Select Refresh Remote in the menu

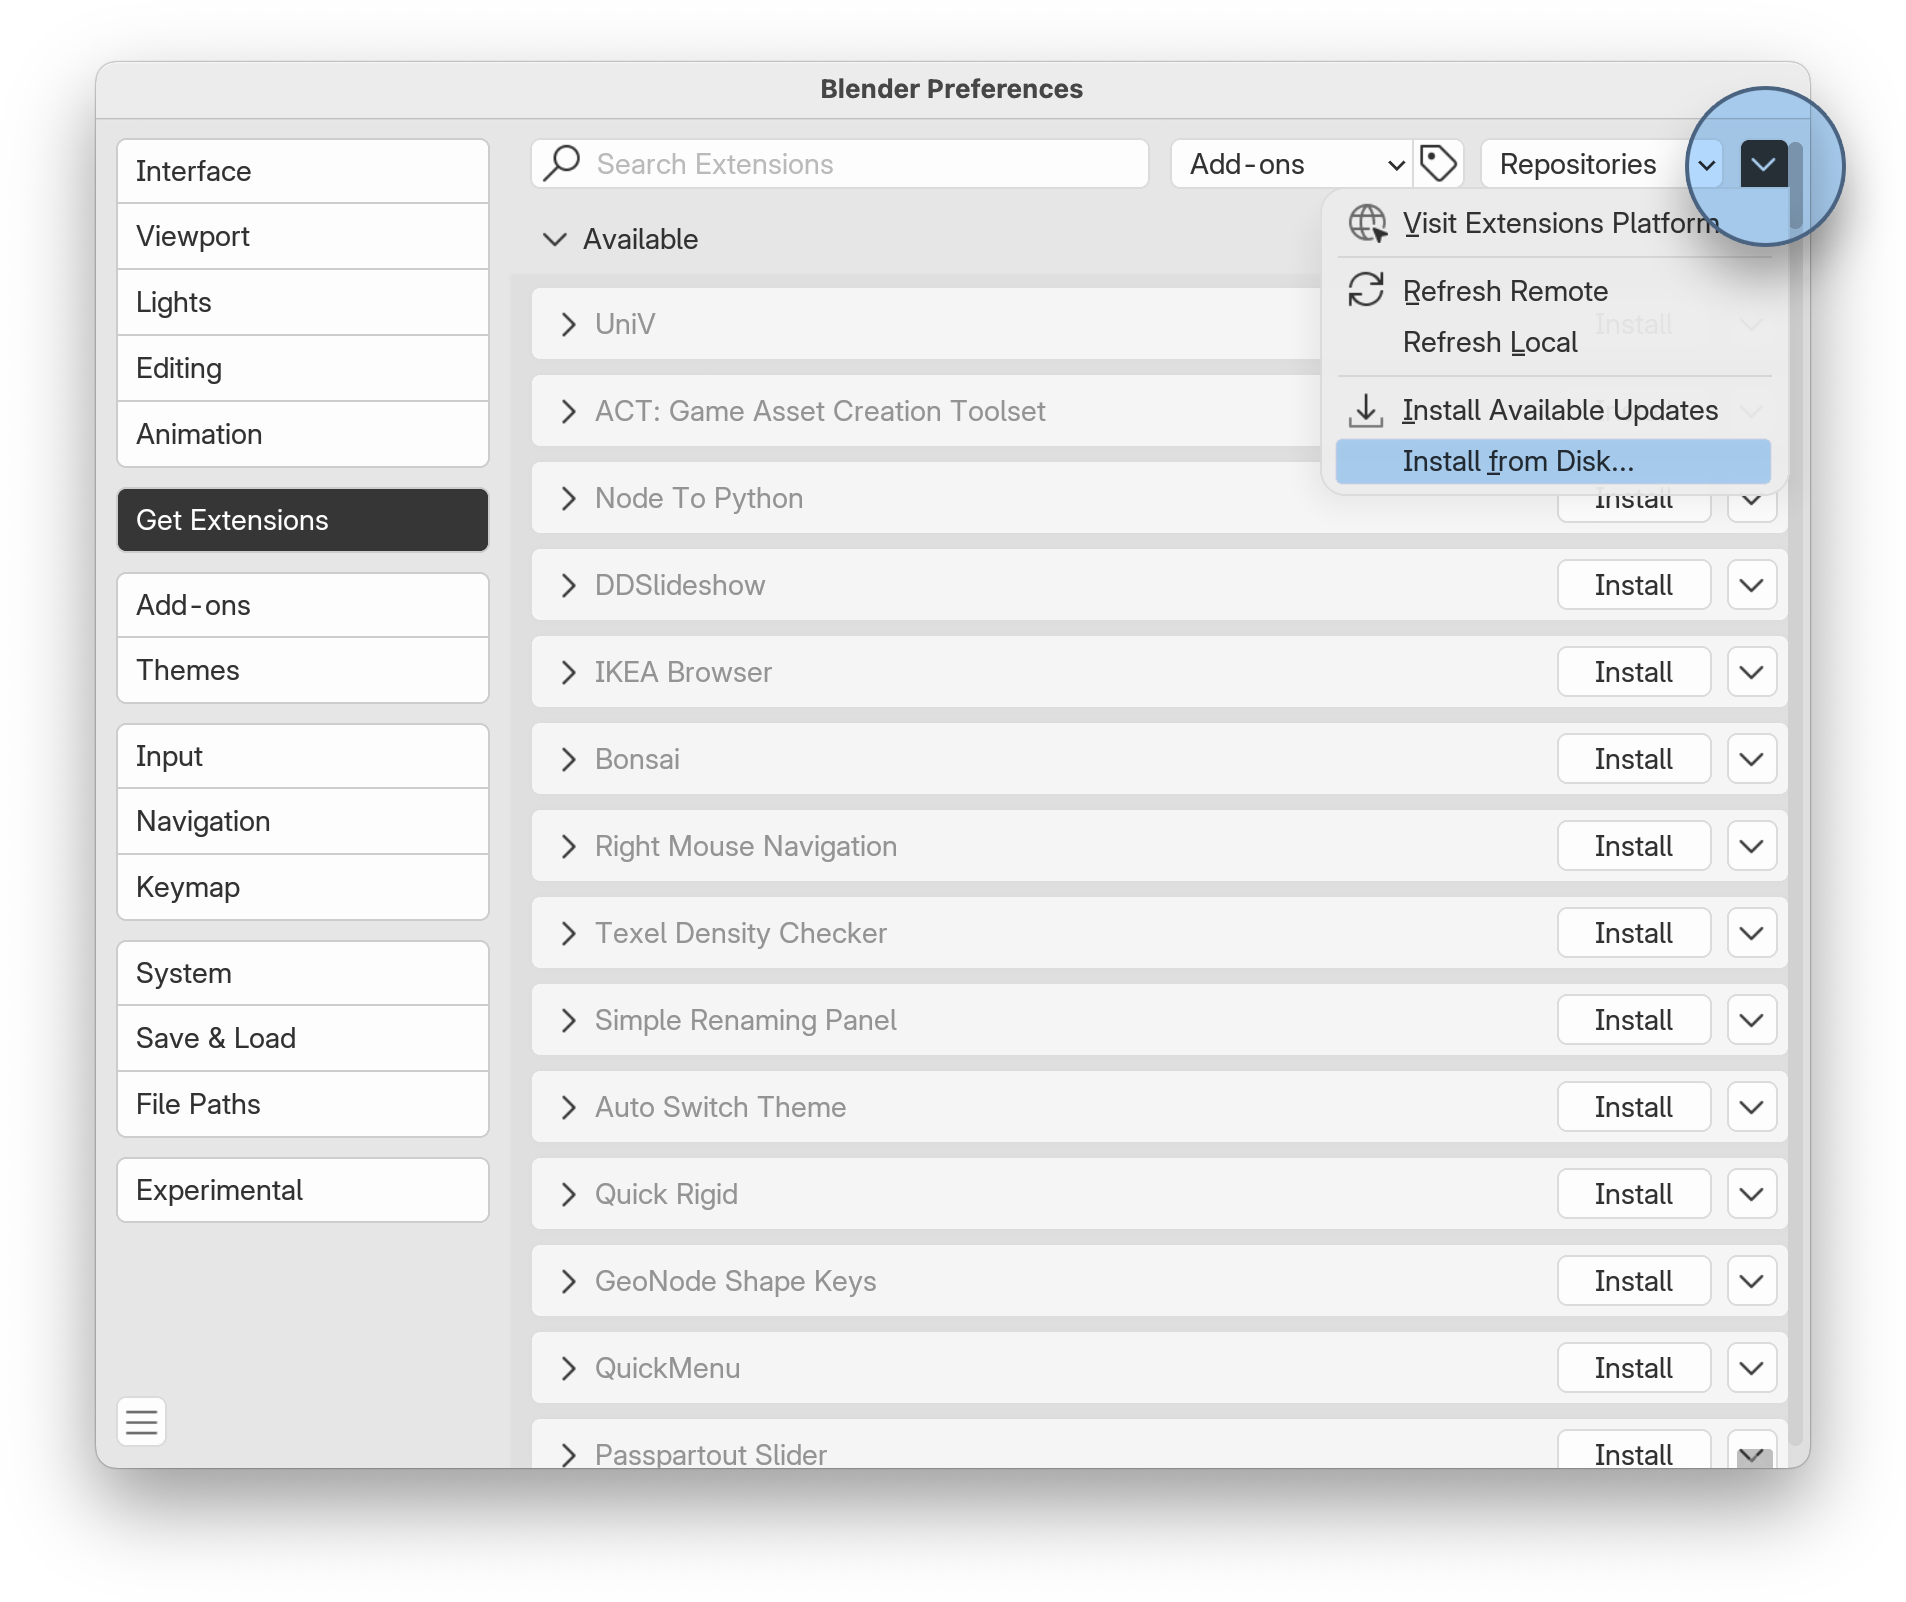coord(1553,291)
